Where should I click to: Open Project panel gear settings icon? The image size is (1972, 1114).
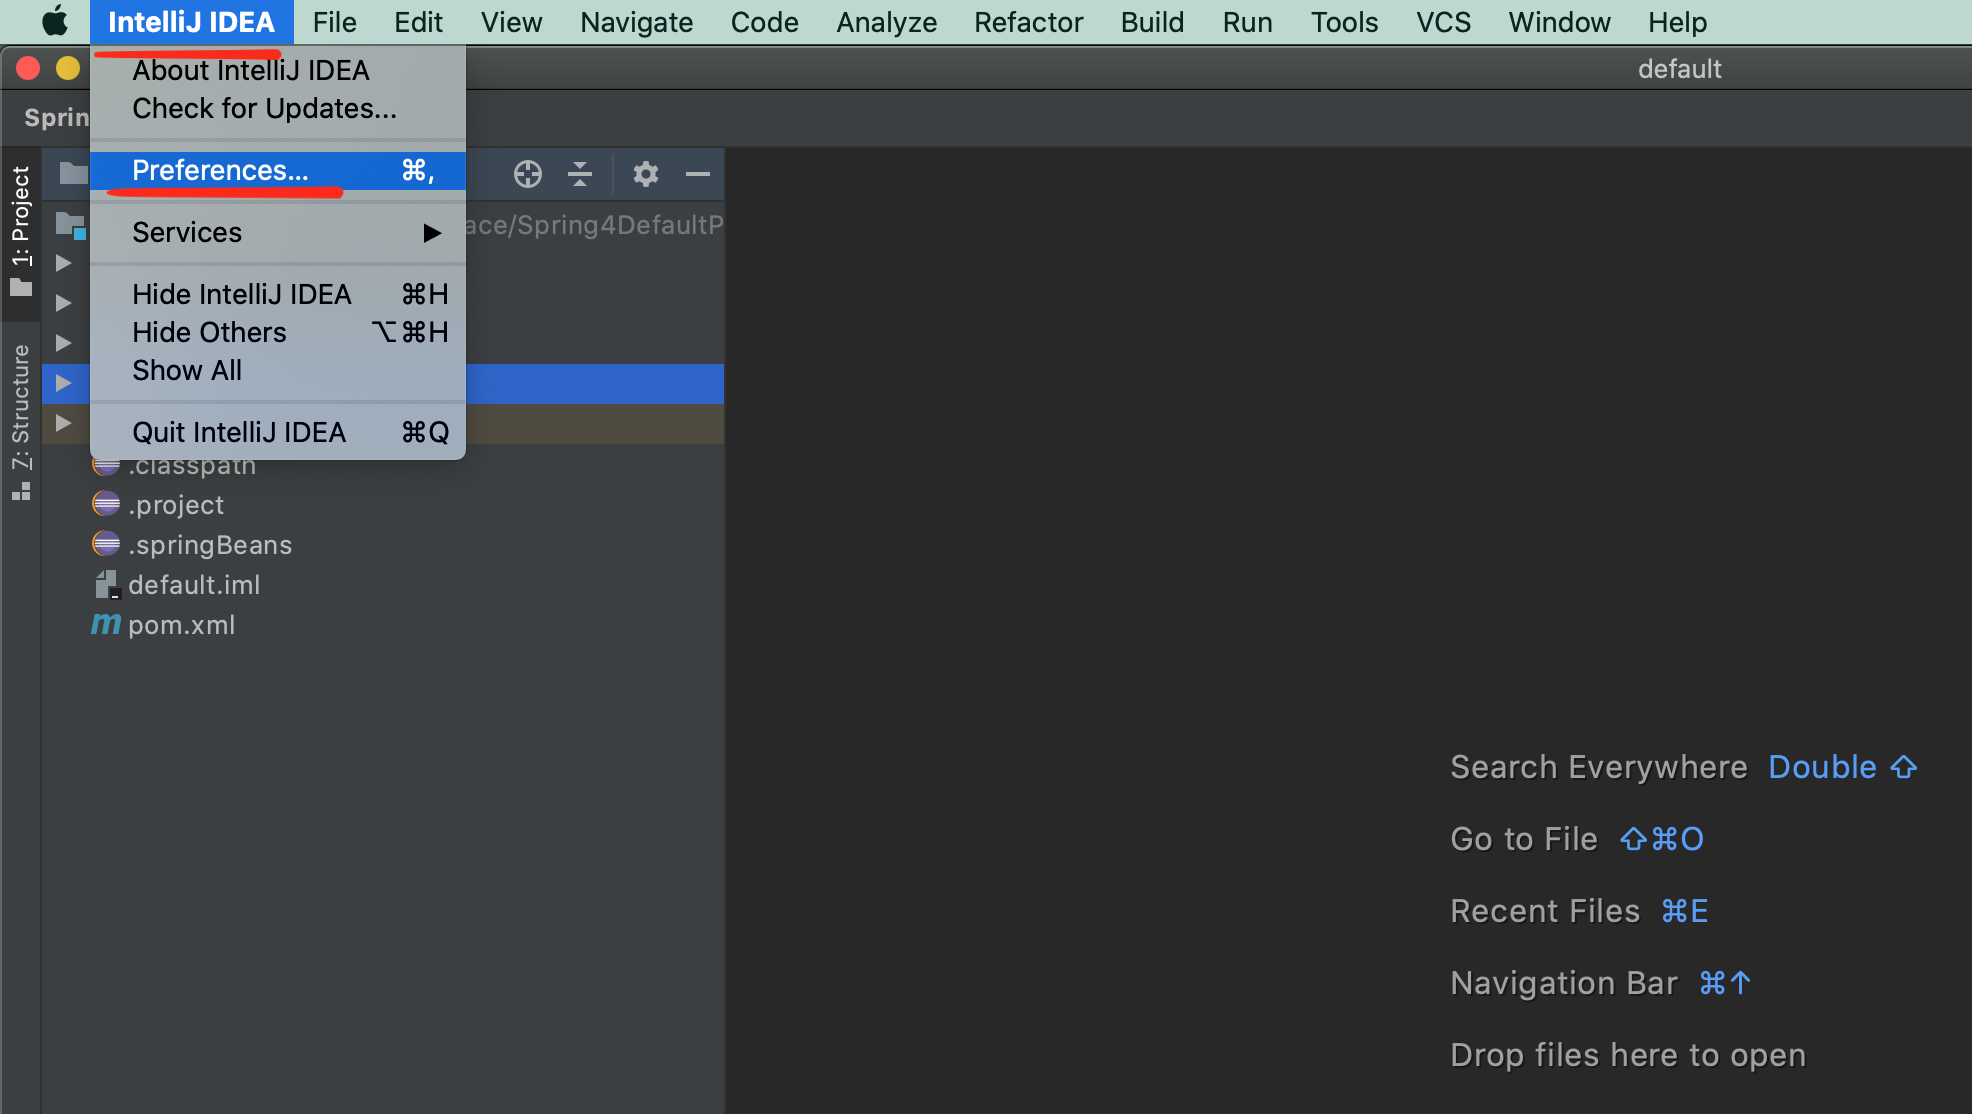646,174
